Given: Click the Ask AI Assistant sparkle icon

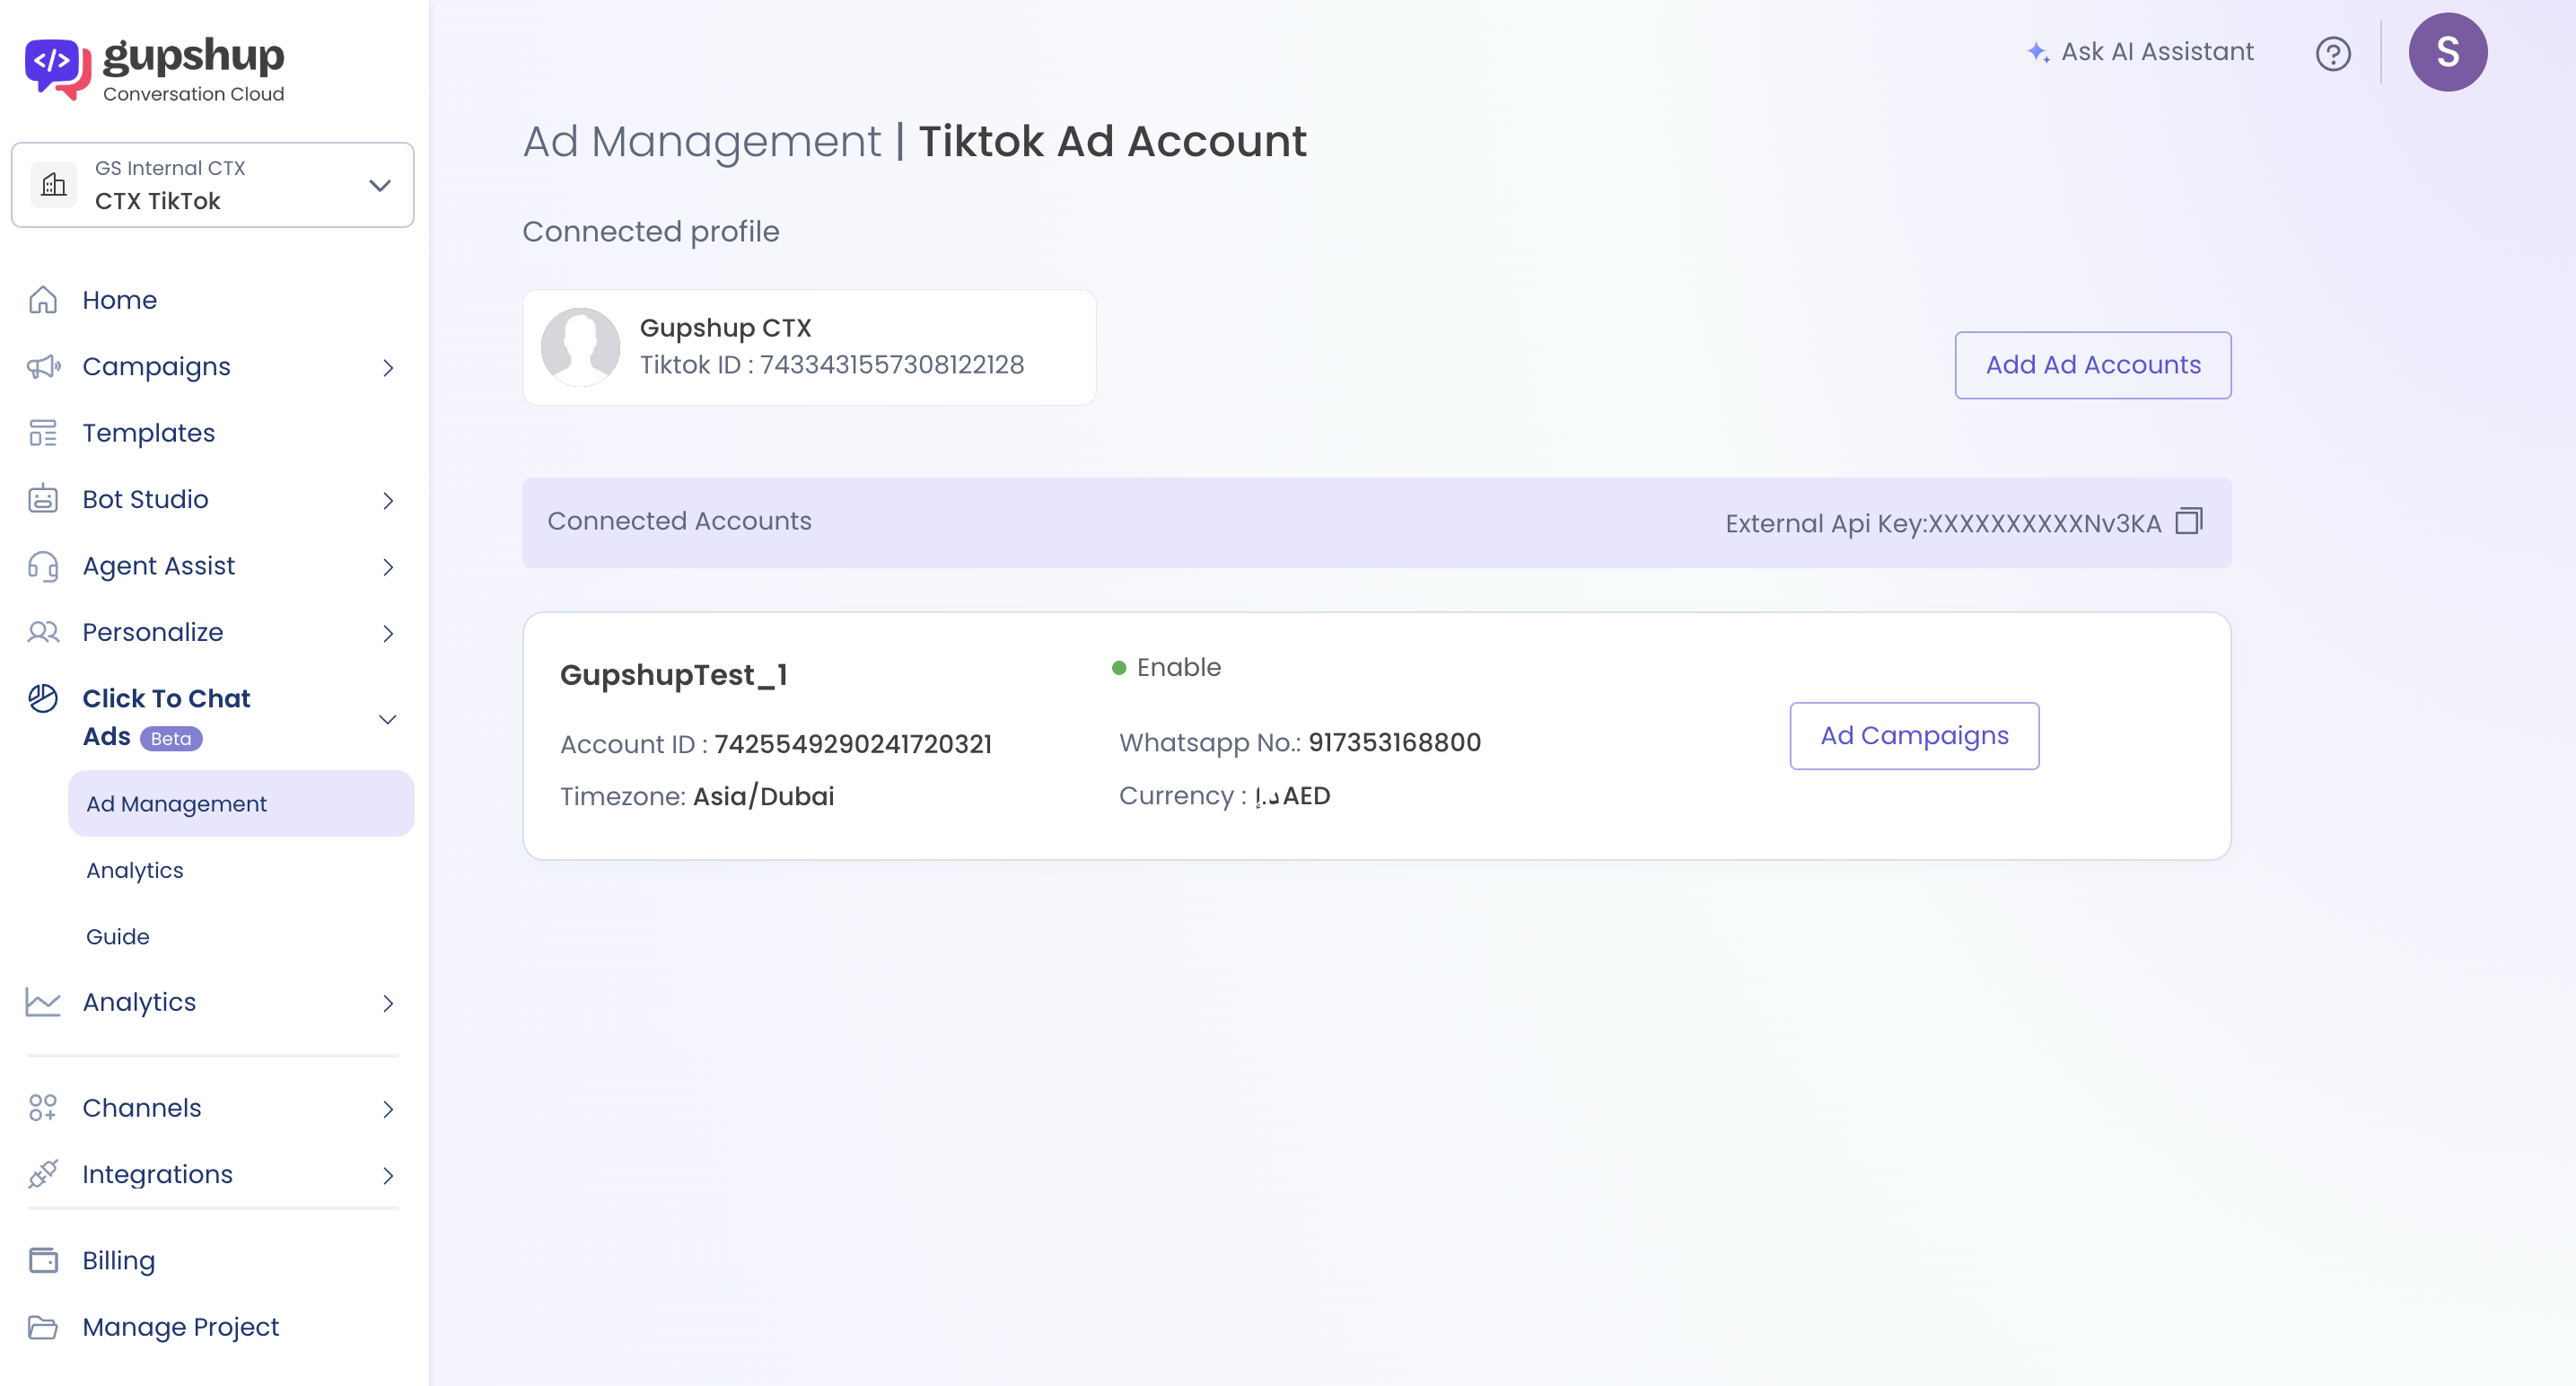Looking at the screenshot, I should pyautogui.click(x=2037, y=52).
